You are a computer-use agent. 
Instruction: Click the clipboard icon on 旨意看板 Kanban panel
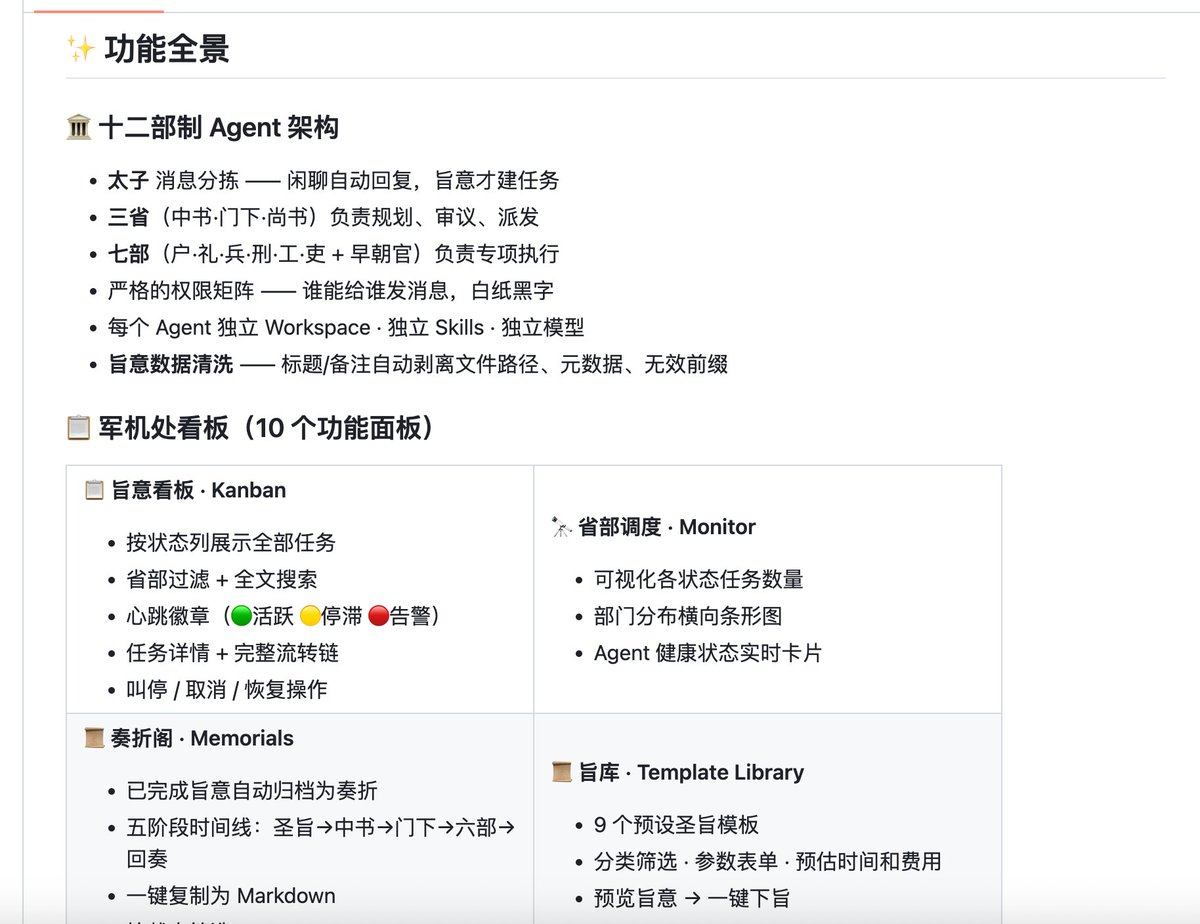pos(92,490)
